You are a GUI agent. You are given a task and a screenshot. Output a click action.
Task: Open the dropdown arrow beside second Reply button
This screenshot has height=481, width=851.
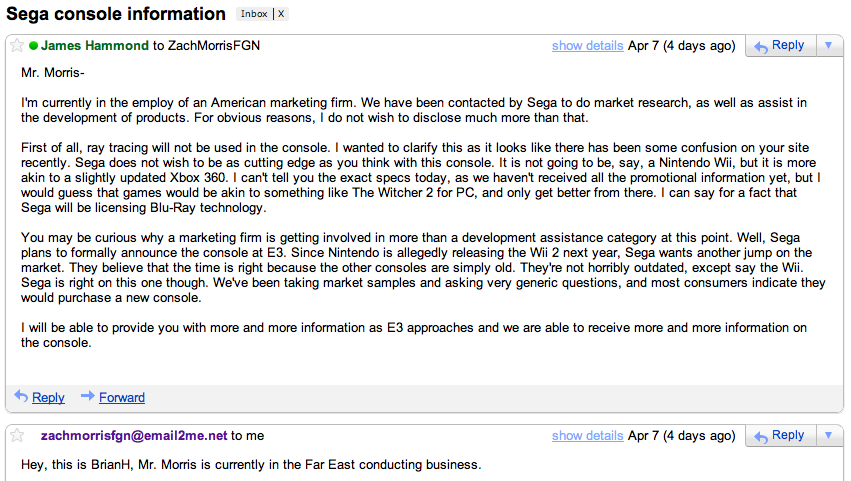[829, 436]
